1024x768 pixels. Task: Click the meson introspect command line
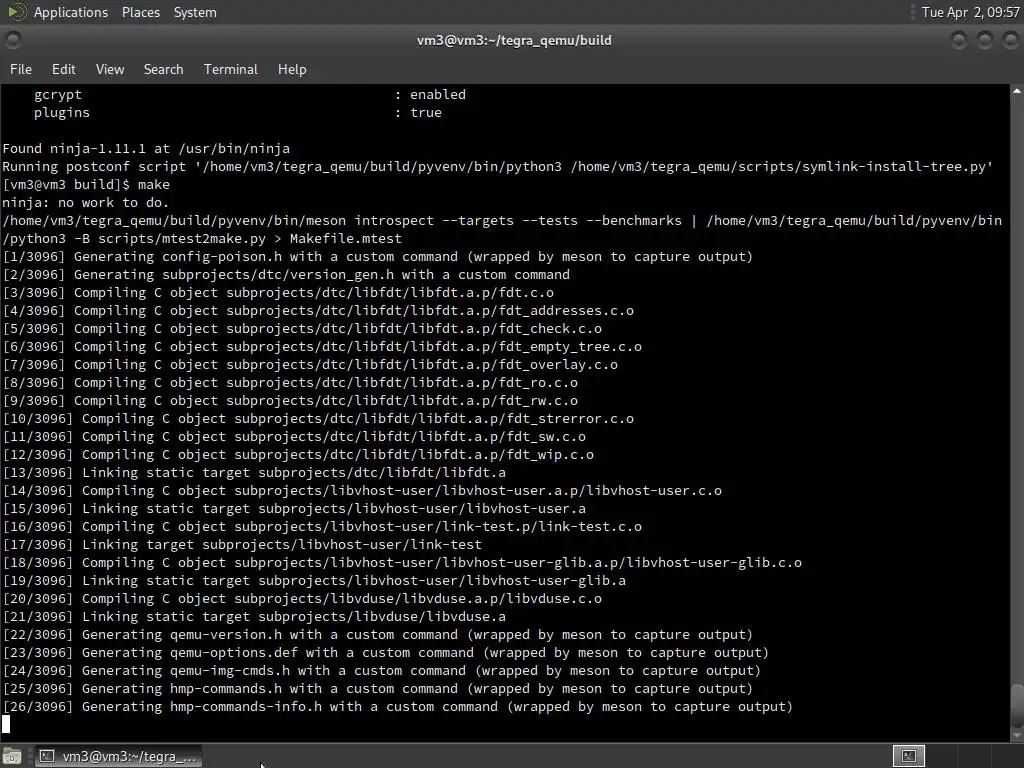tap(502, 229)
